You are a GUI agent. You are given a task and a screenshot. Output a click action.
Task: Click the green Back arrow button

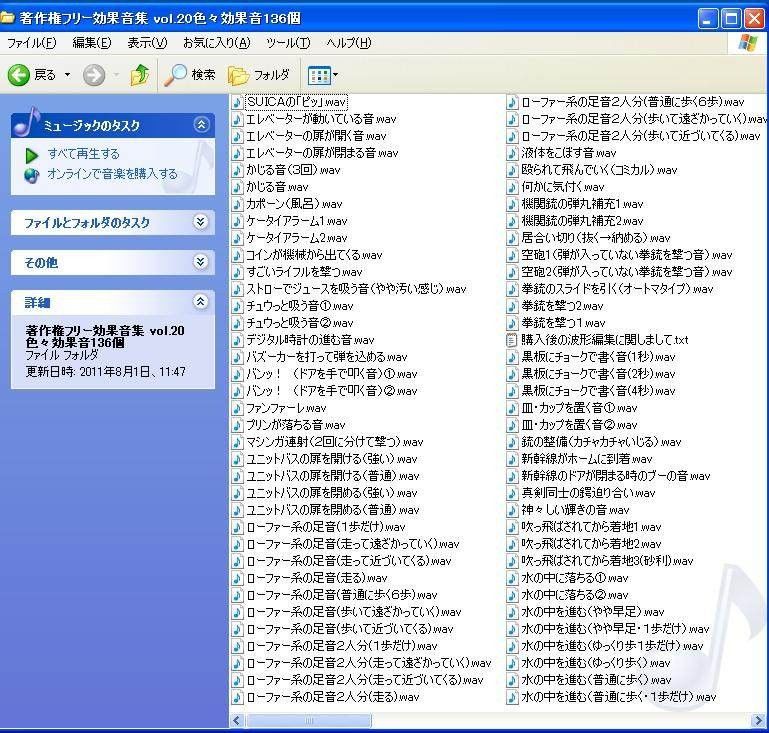[19, 75]
